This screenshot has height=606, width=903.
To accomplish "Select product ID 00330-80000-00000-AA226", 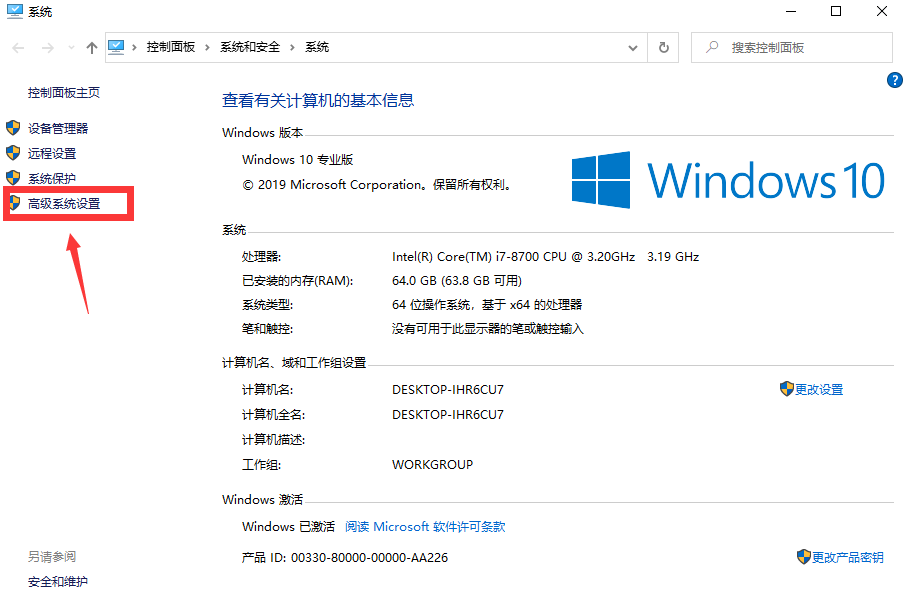I will [370, 558].
